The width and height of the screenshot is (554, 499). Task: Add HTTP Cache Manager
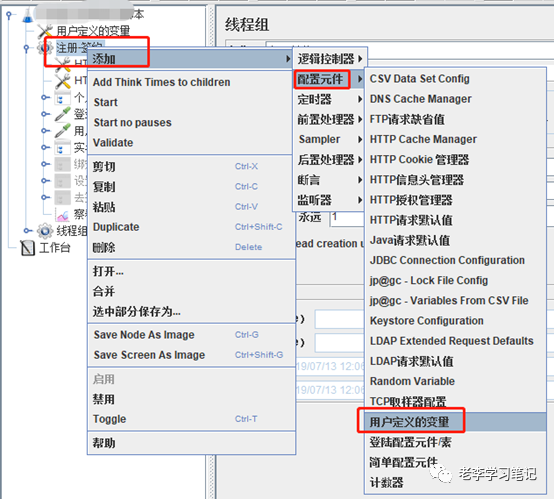tap(455, 139)
